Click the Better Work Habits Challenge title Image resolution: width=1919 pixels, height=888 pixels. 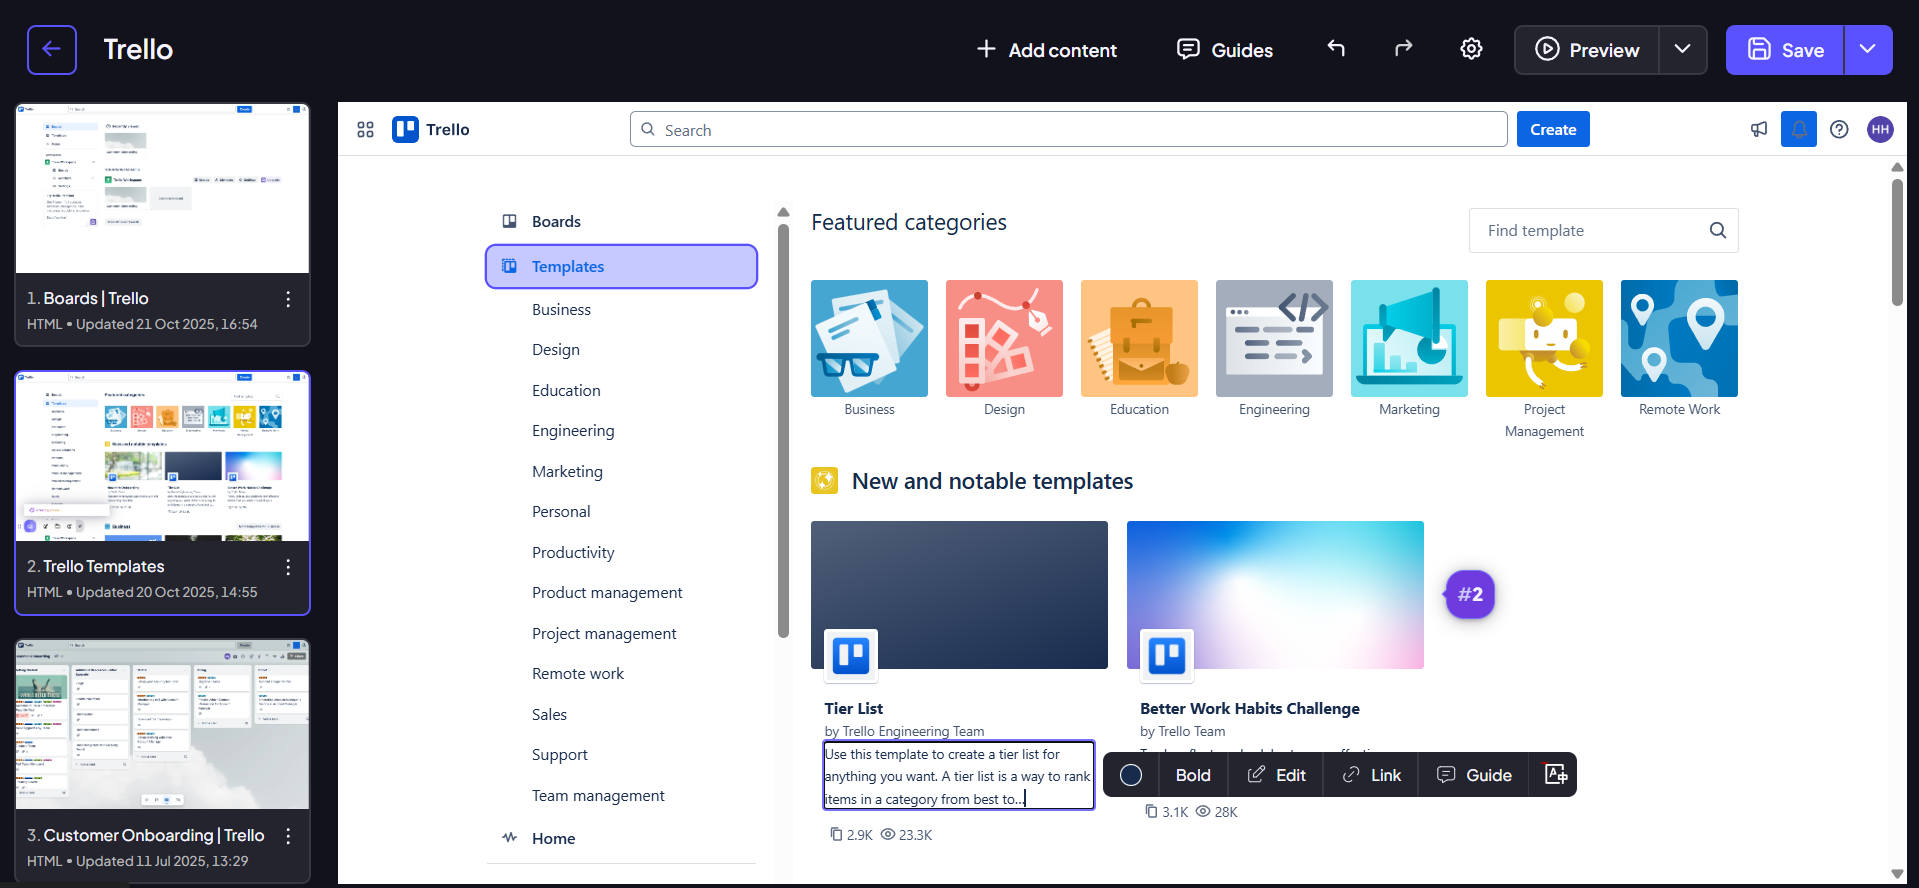[x=1250, y=709]
